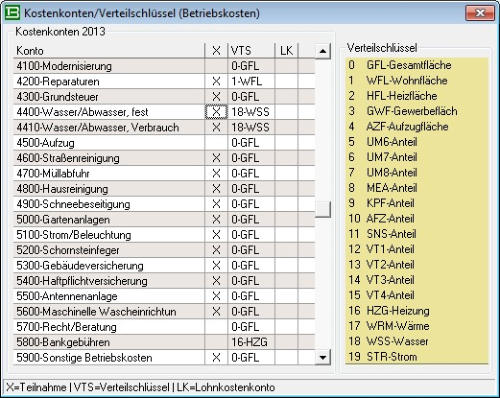Toggle participation X for 4410-Wasser/Abwasser, Verbrauch
This screenshot has width=500, height=398.
[216, 127]
